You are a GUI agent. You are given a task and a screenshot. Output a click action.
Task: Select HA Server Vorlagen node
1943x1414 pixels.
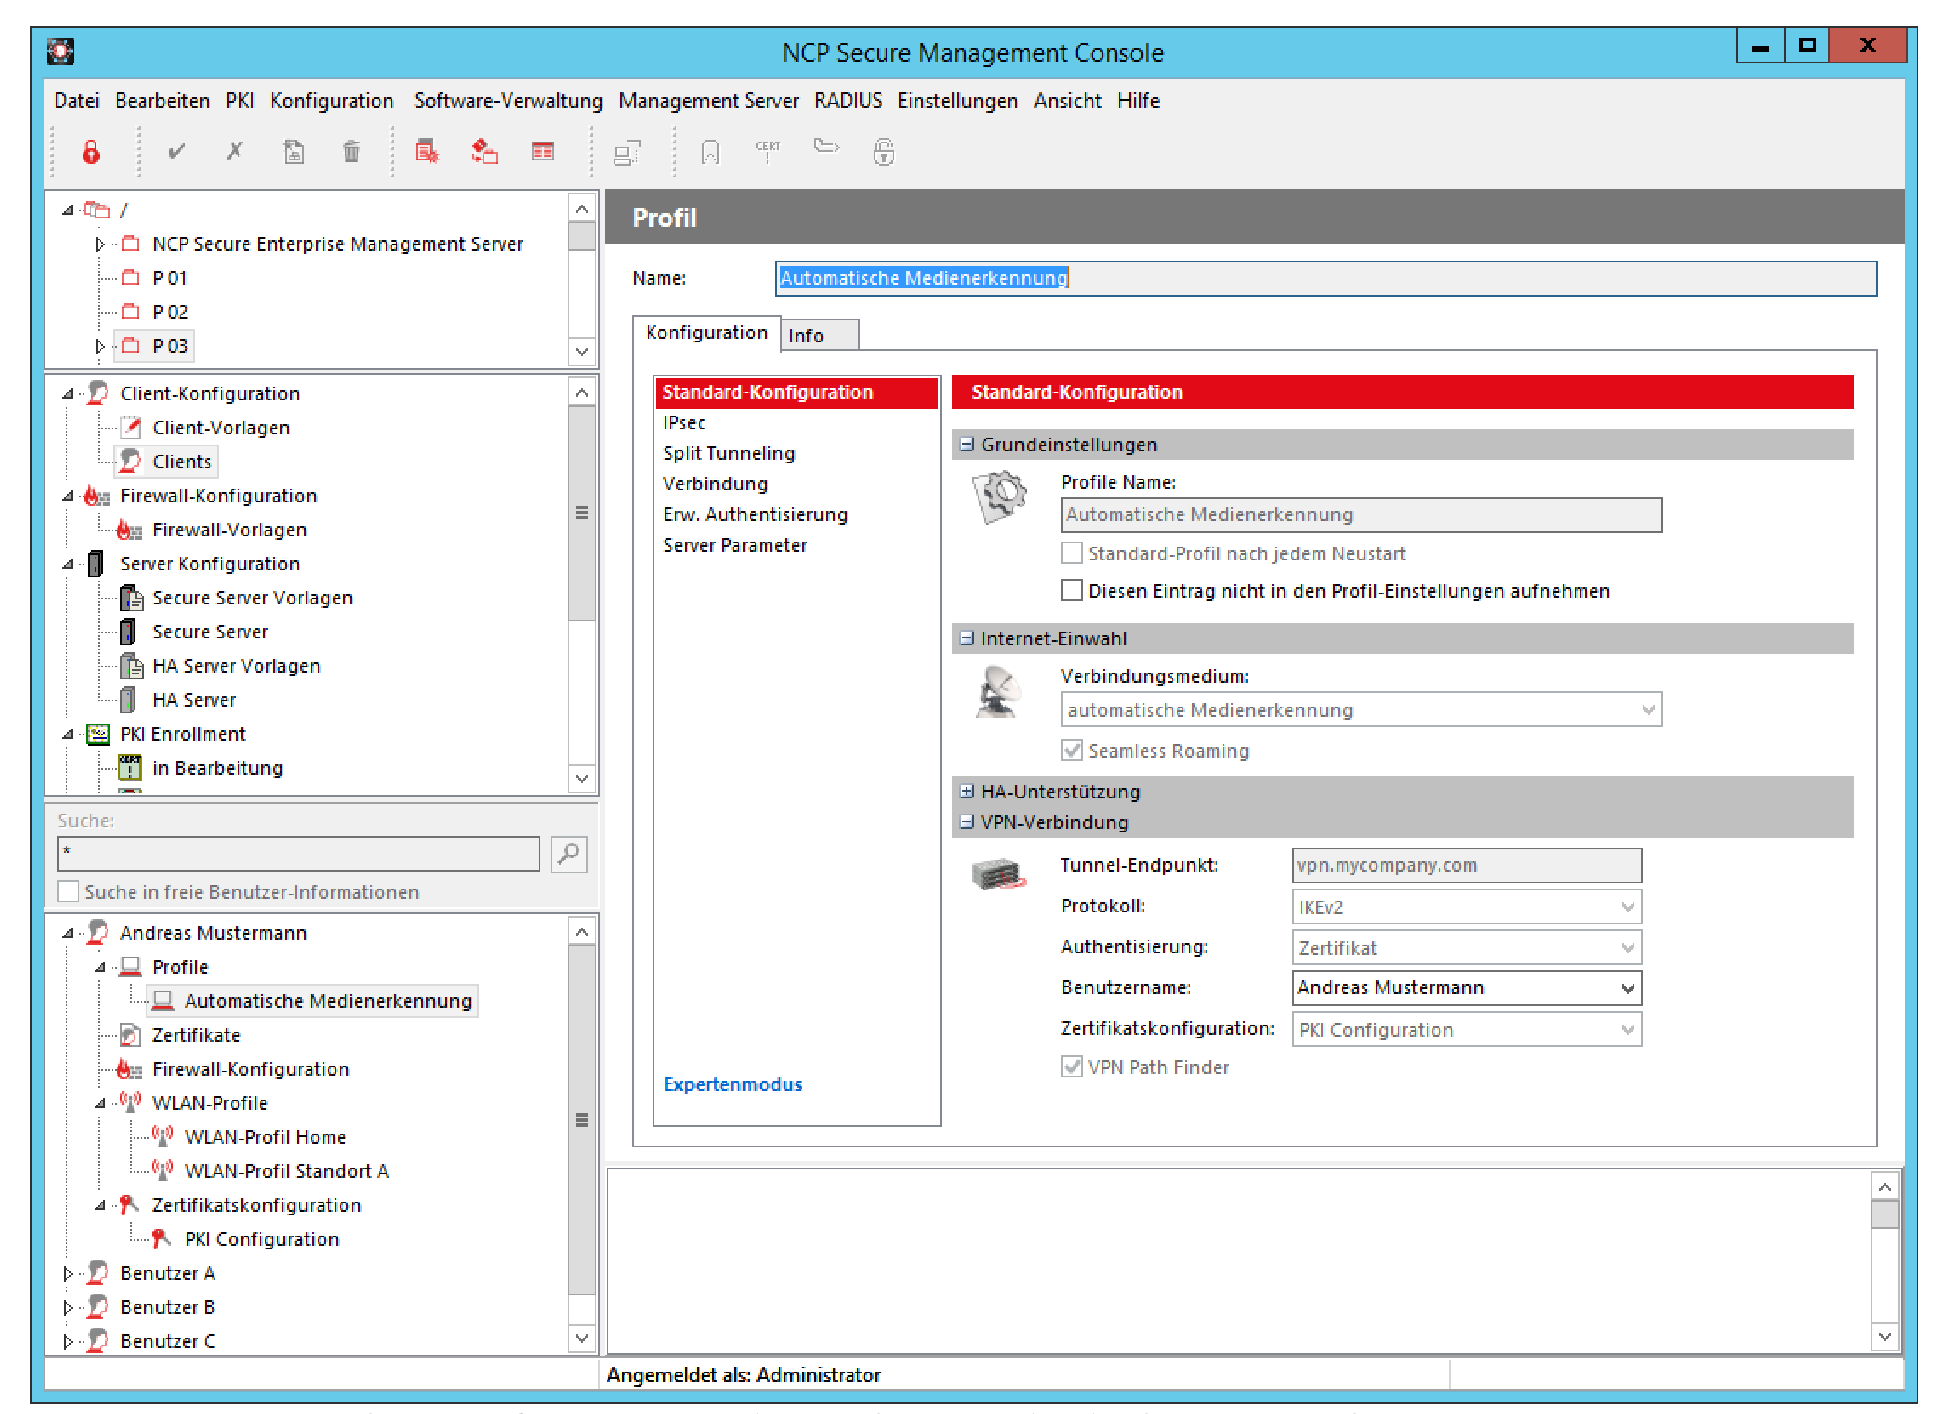pos(236,666)
